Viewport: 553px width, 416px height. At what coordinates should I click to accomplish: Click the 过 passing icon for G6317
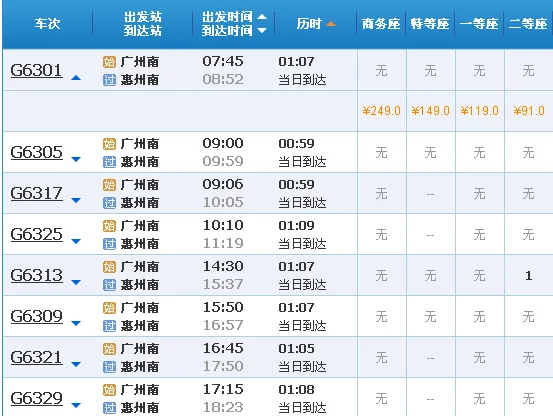pyautogui.click(x=109, y=203)
